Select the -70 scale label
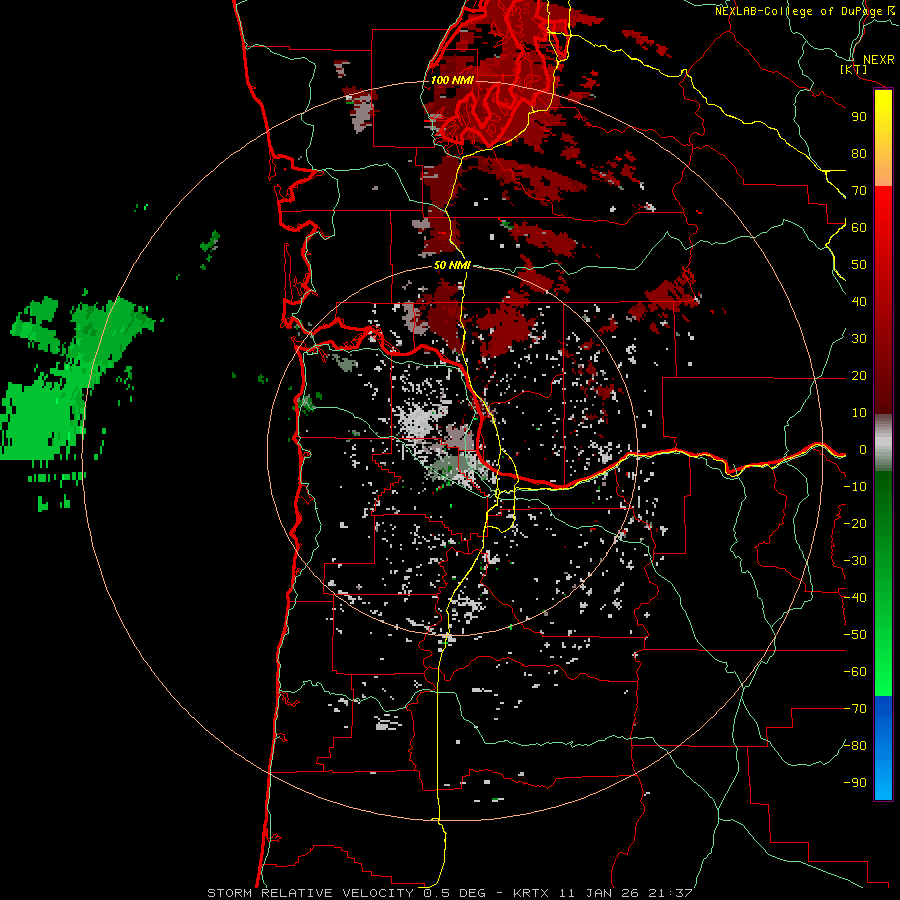 [855, 709]
